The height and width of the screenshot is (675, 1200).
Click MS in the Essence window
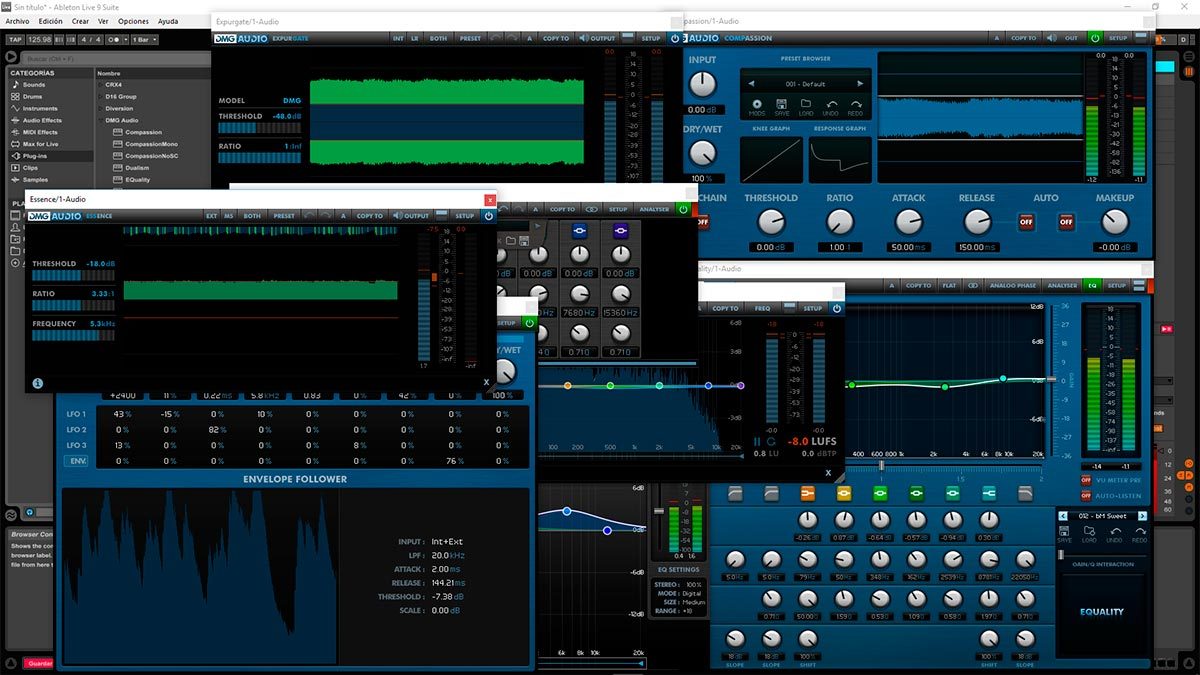[x=228, y=216]
